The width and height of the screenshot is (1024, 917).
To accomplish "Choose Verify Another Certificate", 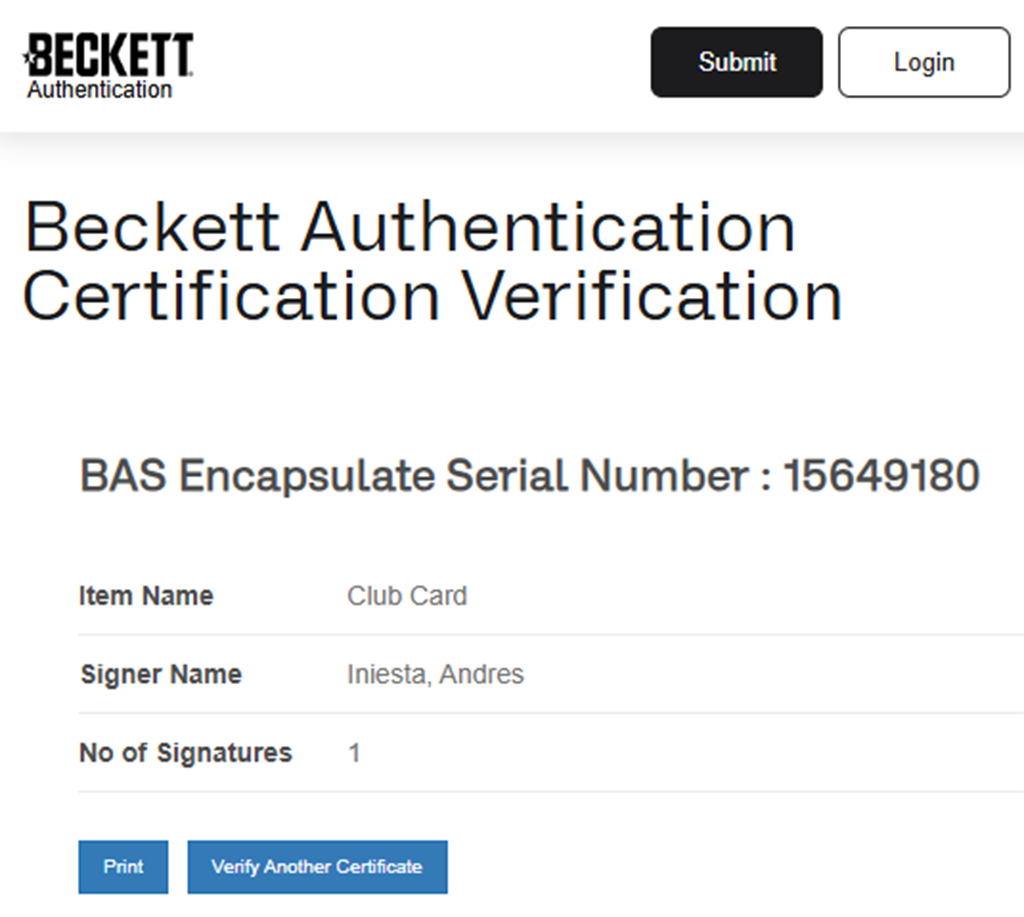I will tap(317, 867).
